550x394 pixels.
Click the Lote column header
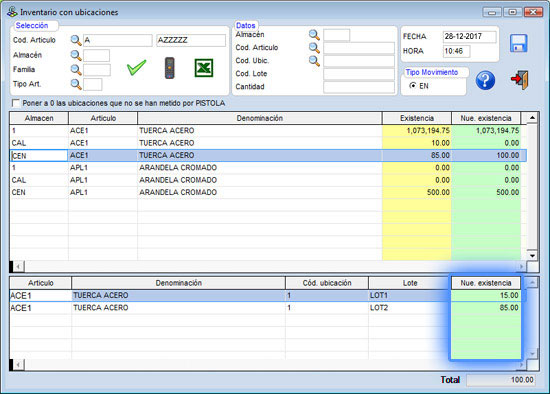(409, 283)
